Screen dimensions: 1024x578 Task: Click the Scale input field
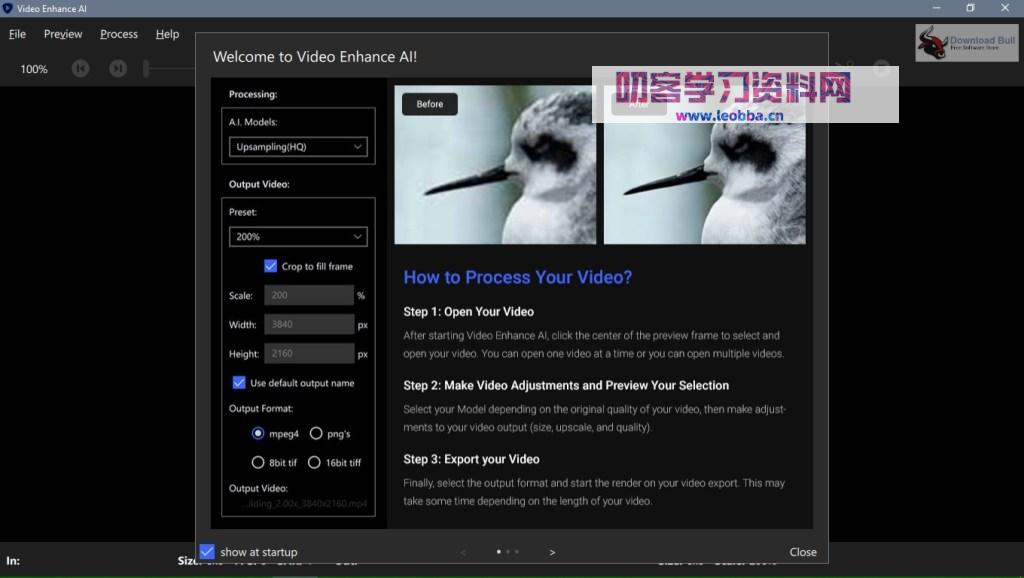(x=309, y=295)
